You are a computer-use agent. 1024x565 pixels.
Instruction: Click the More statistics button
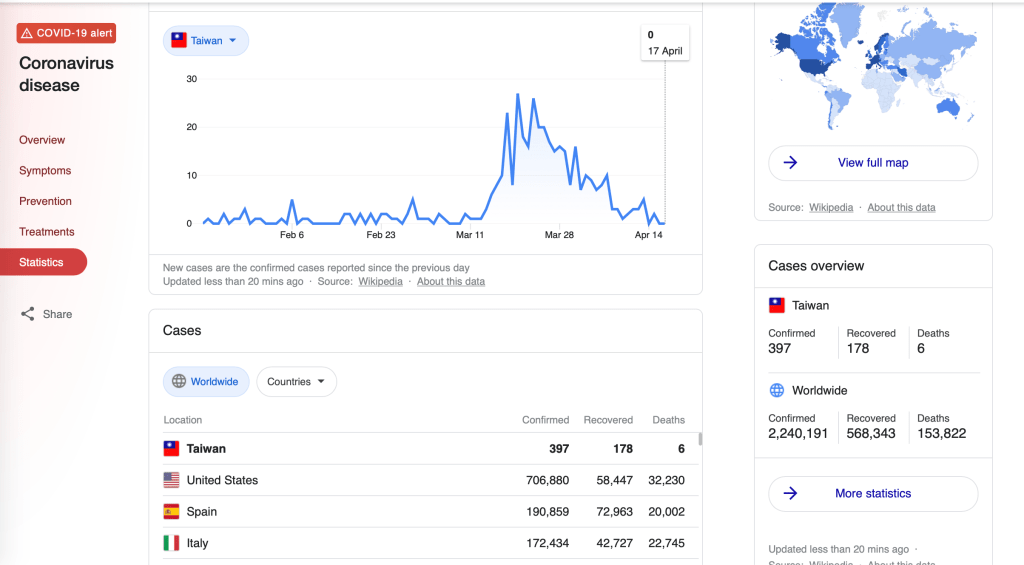click(x=873, y=494)
